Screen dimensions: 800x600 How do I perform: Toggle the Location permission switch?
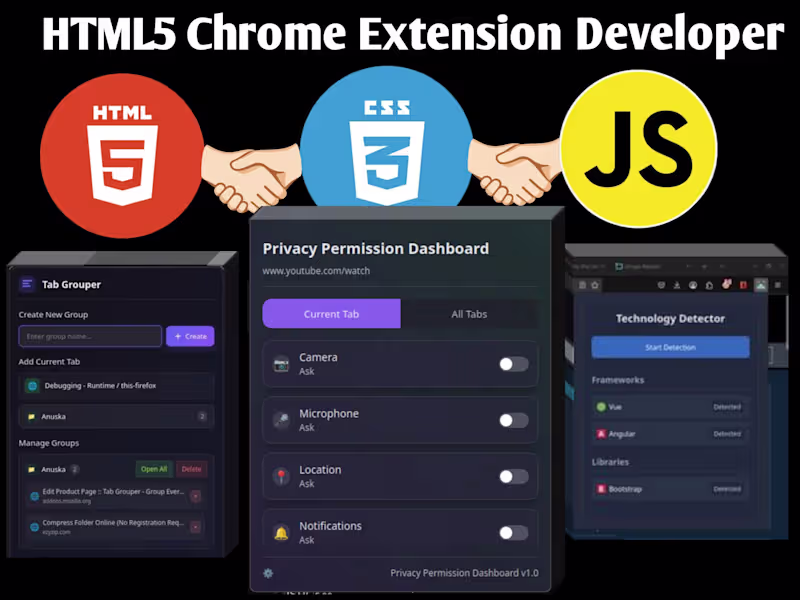[514, 477]
